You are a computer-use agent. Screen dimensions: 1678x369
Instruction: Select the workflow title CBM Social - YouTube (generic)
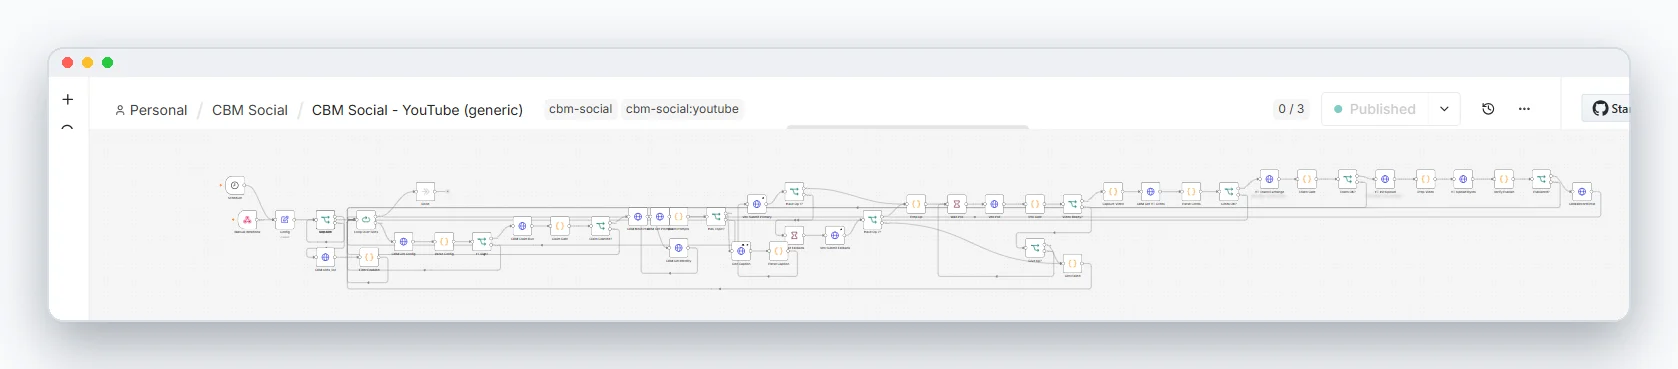tap(417, 110)
